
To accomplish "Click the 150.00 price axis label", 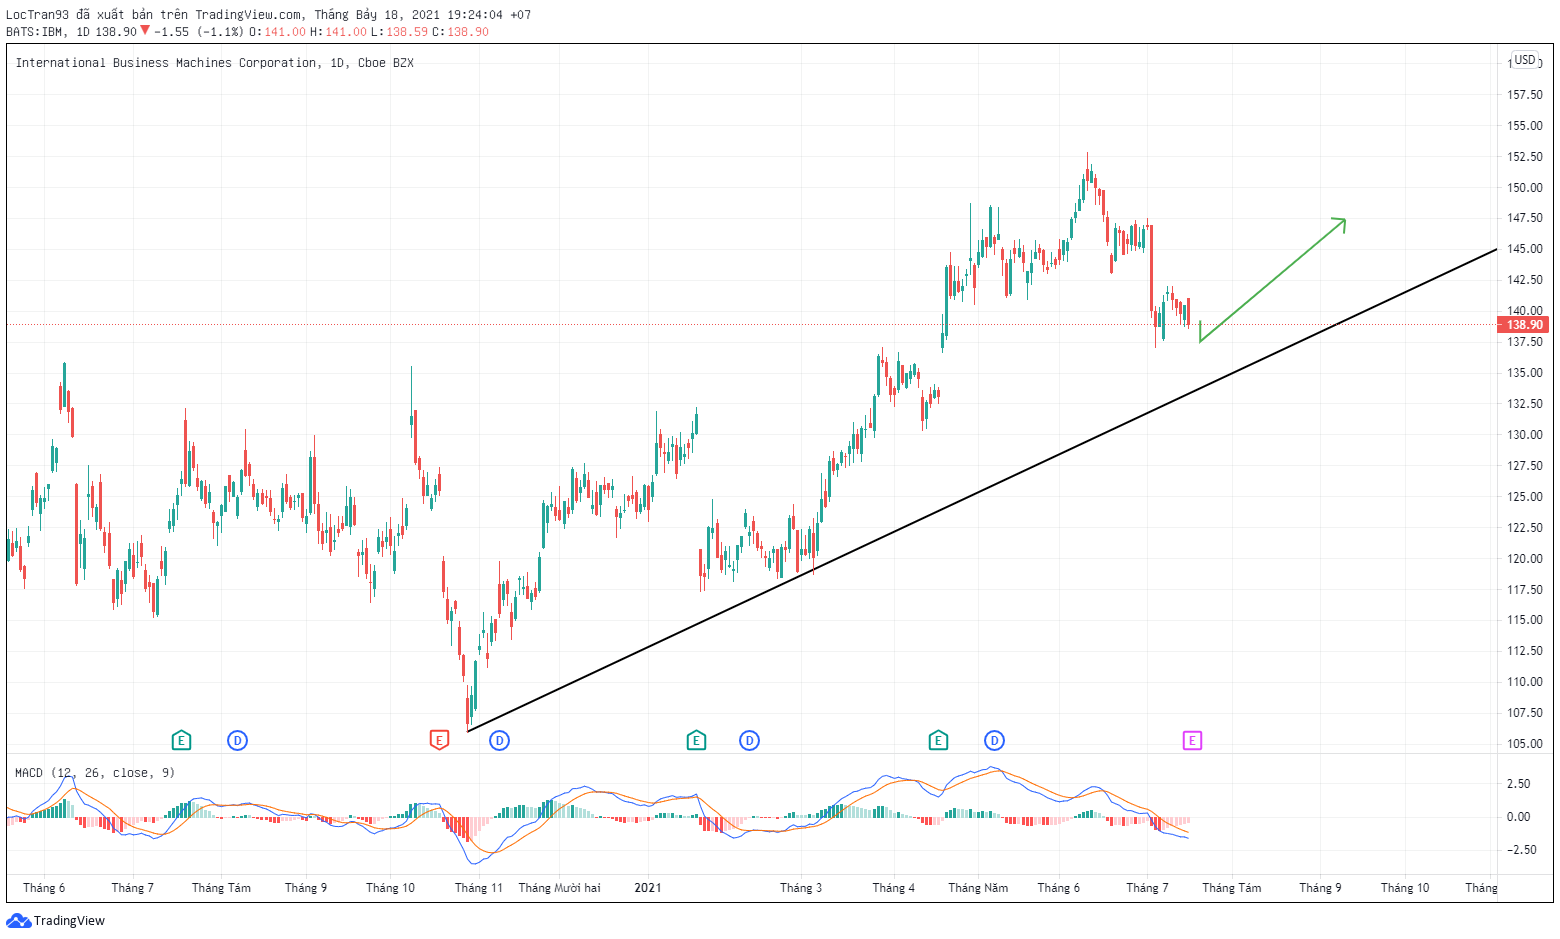I will point(1524,188).
